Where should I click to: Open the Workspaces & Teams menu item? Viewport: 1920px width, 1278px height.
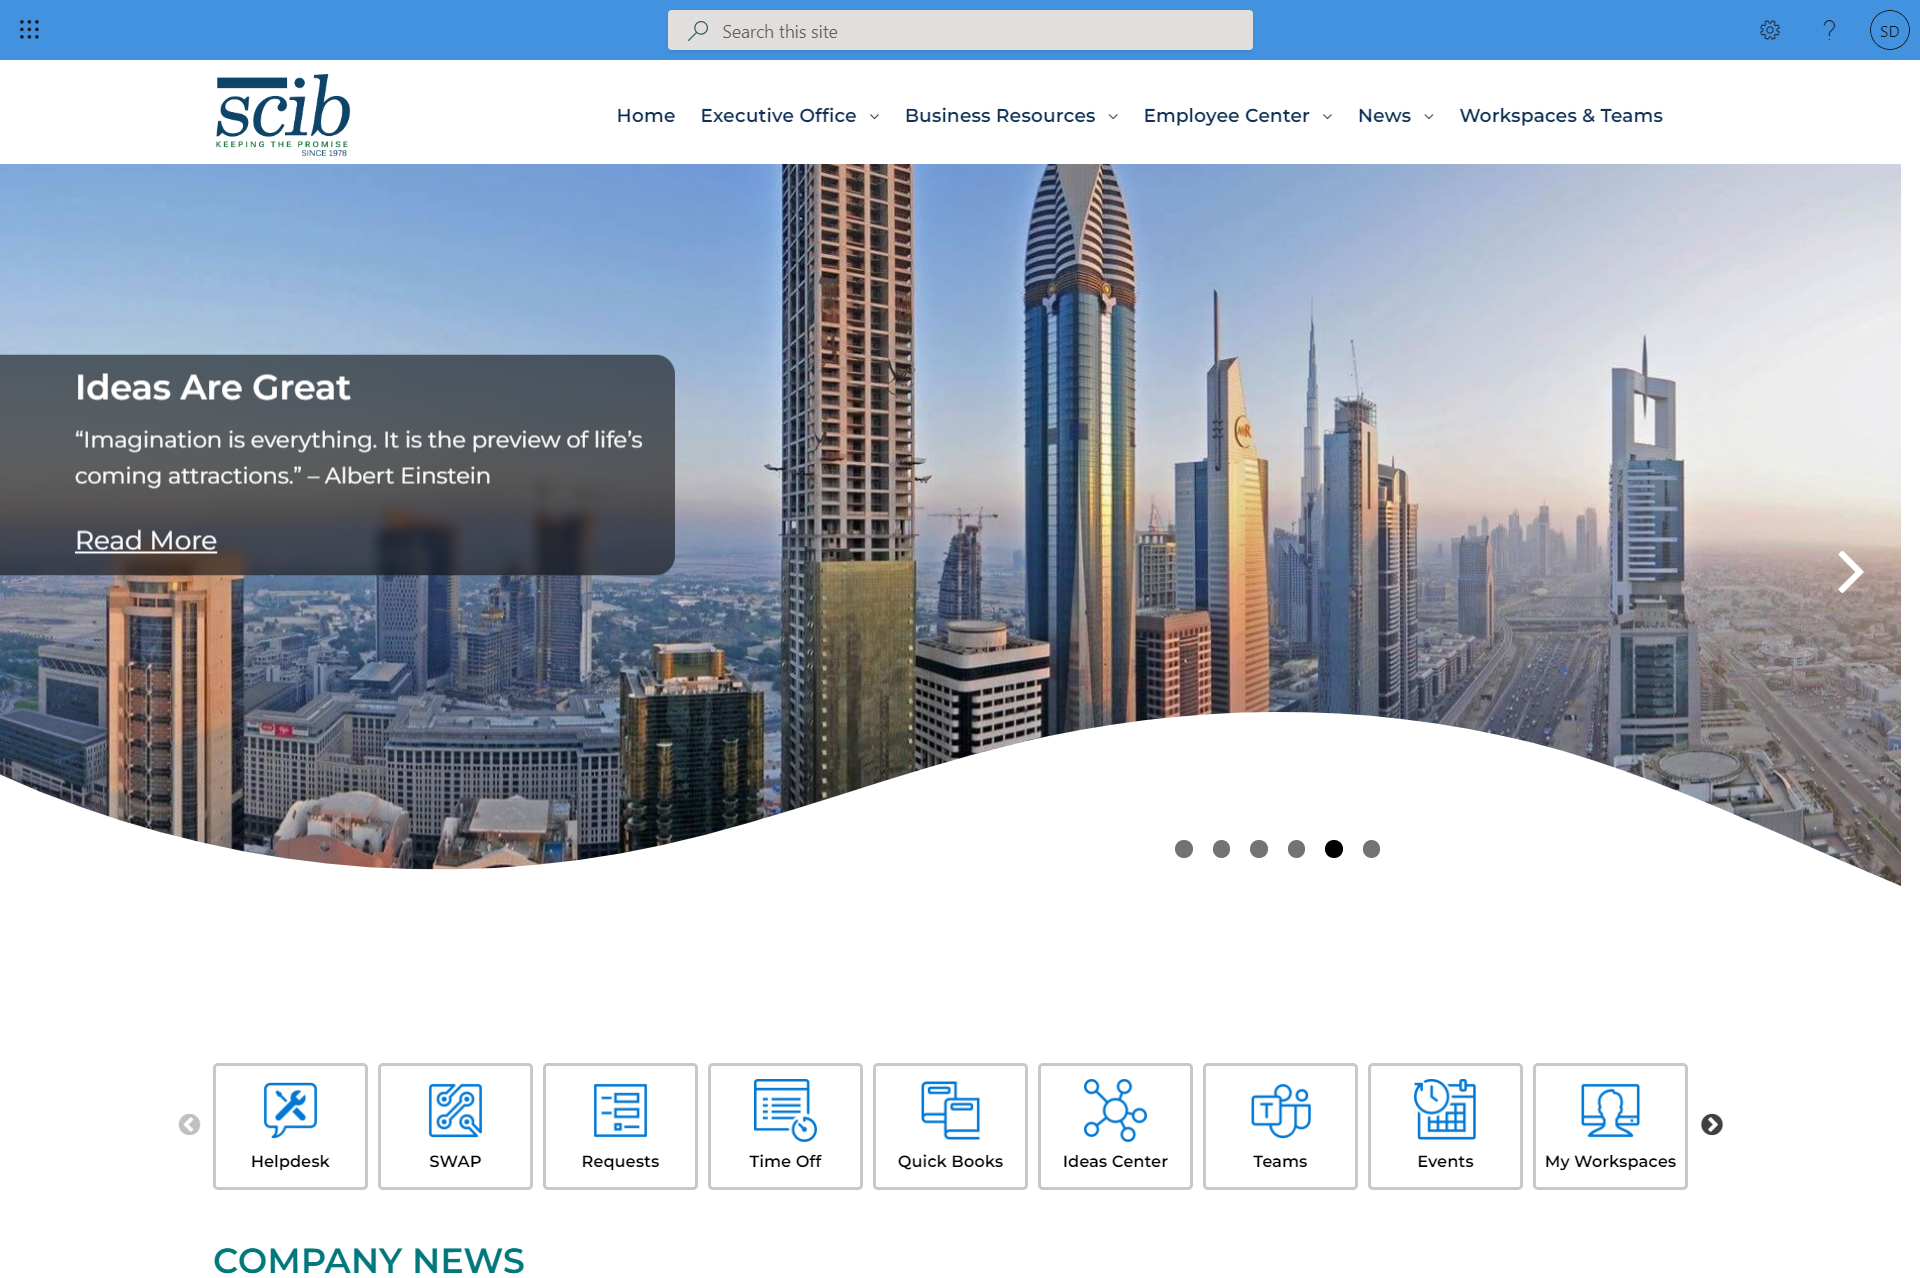[1560, 116]
